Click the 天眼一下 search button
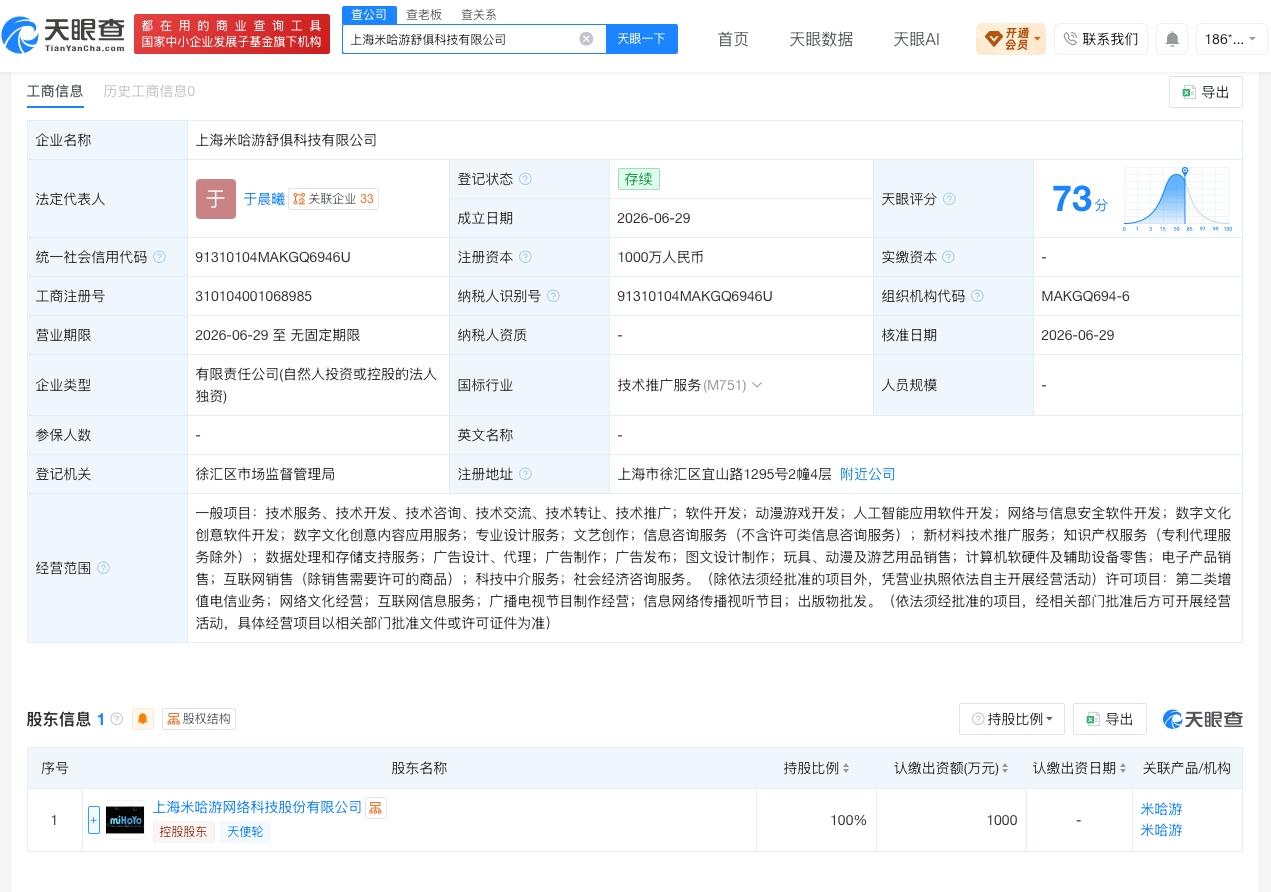 point(642,39)
